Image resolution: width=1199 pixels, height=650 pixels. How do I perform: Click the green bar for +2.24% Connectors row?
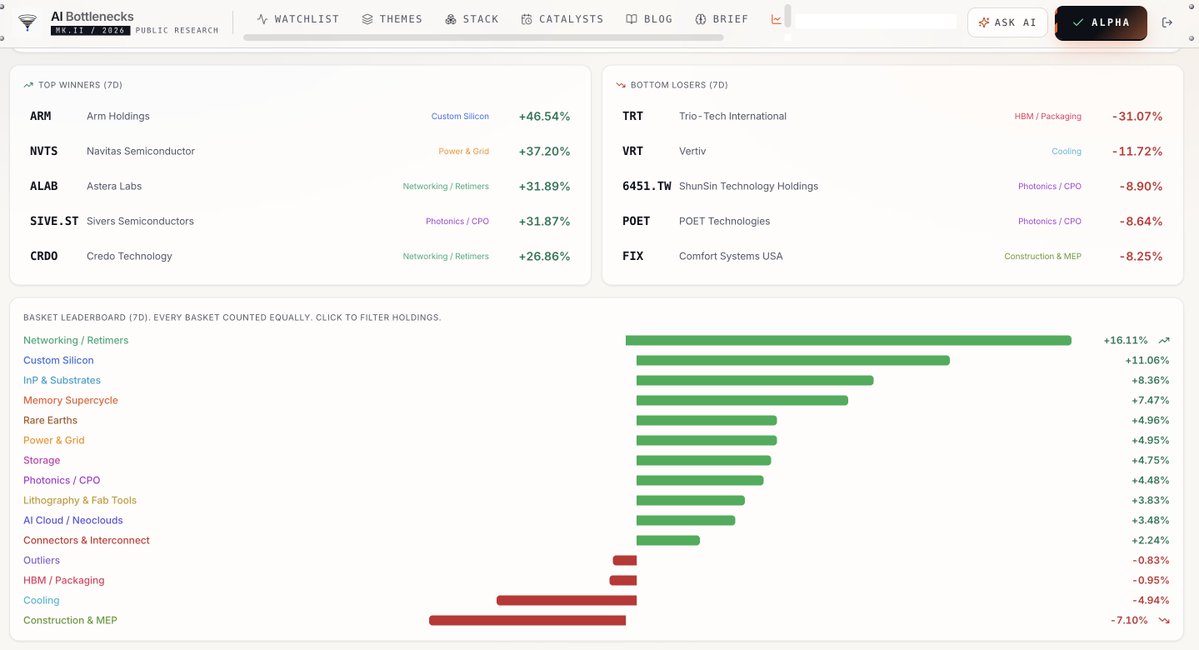668,540
